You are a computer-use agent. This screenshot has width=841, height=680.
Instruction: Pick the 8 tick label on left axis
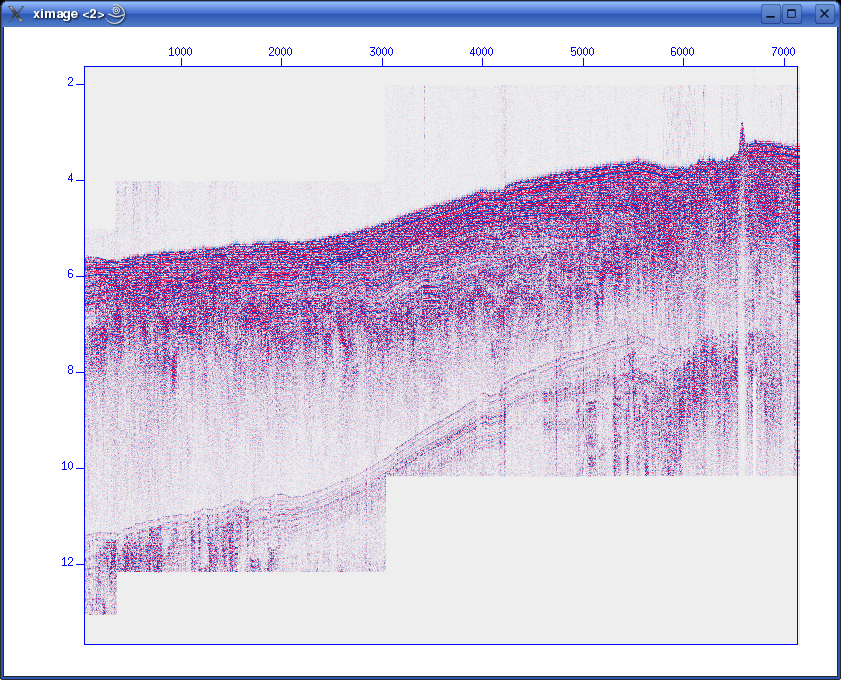pos(70,371)
